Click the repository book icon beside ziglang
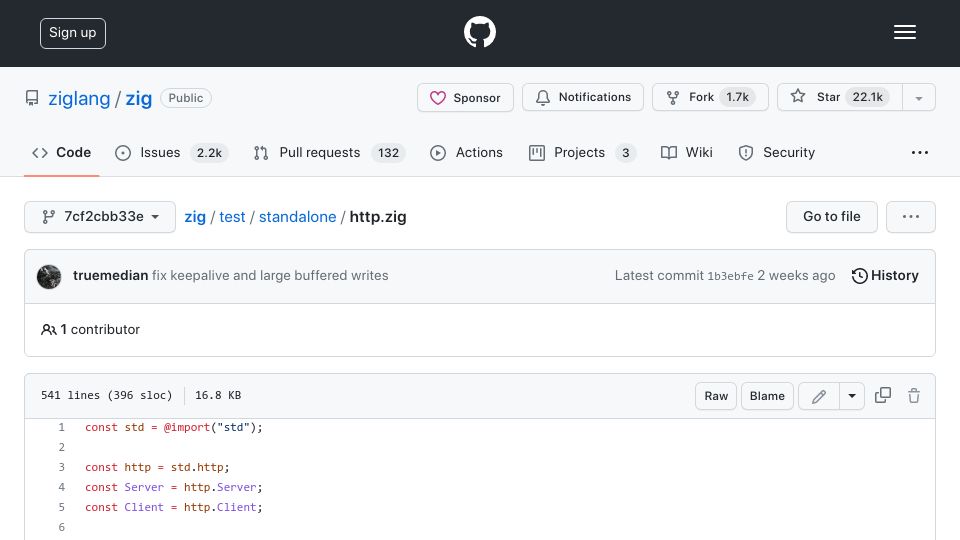 pos(32,98)
